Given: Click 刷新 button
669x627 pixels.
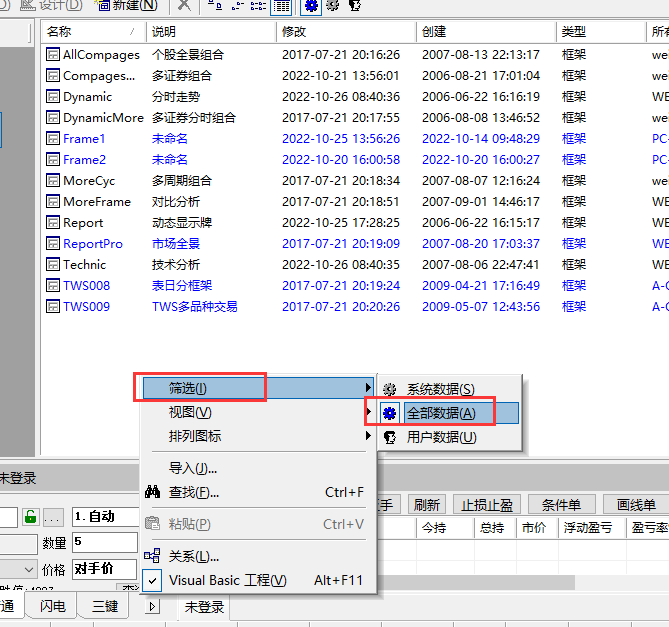Looking at the screenshot, I should (427, 505).
